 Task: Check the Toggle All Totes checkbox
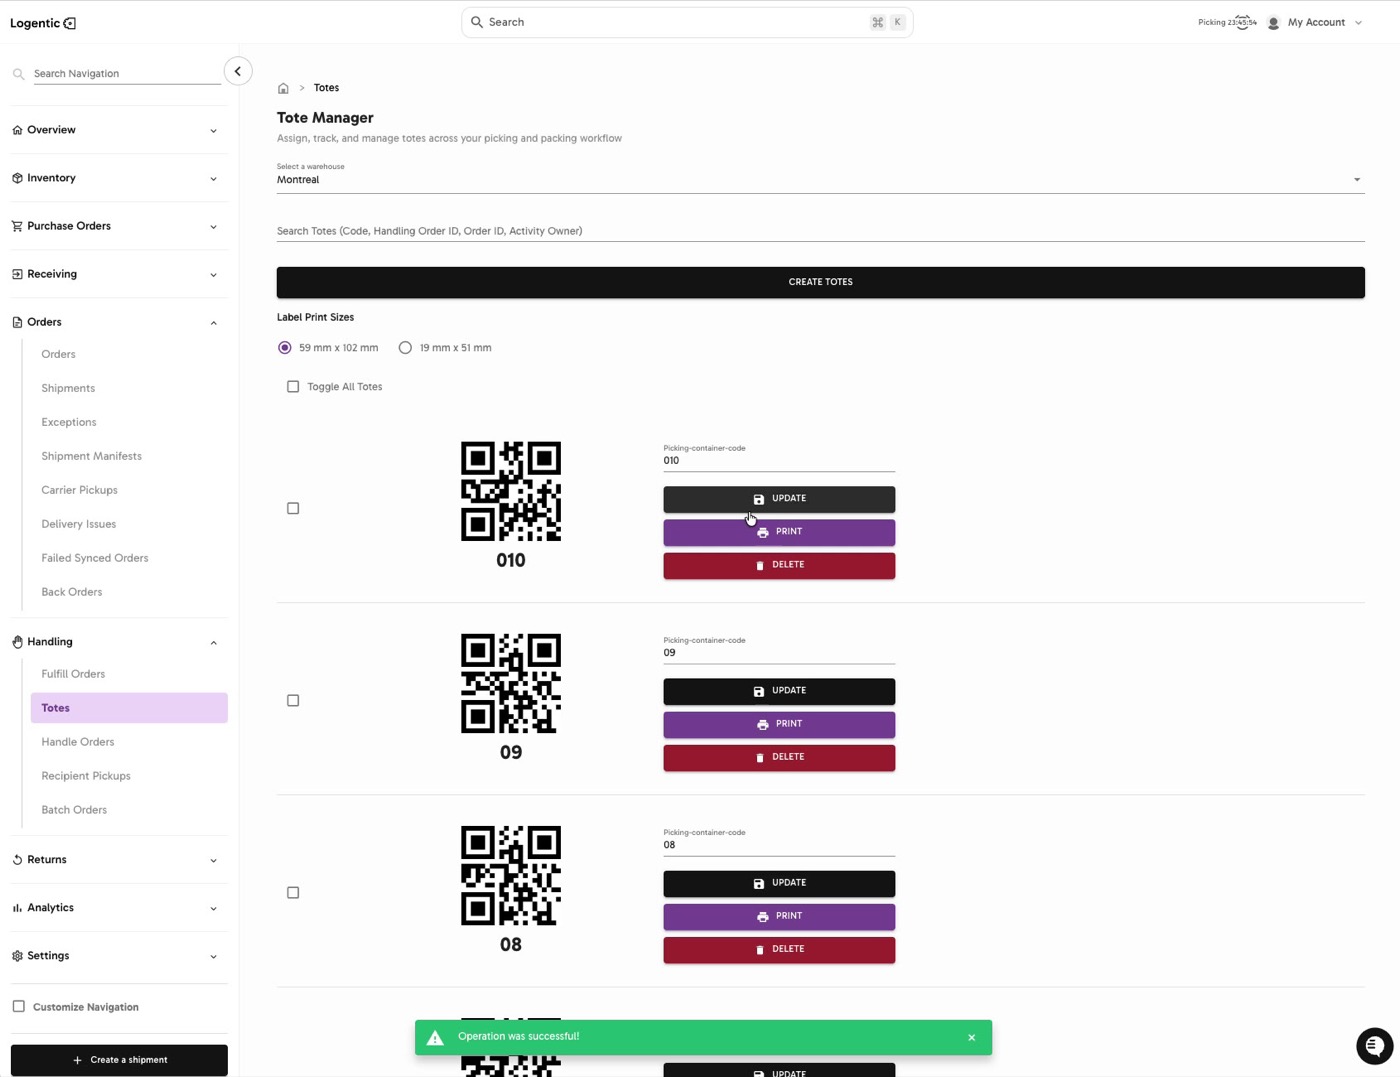point(293,387)
